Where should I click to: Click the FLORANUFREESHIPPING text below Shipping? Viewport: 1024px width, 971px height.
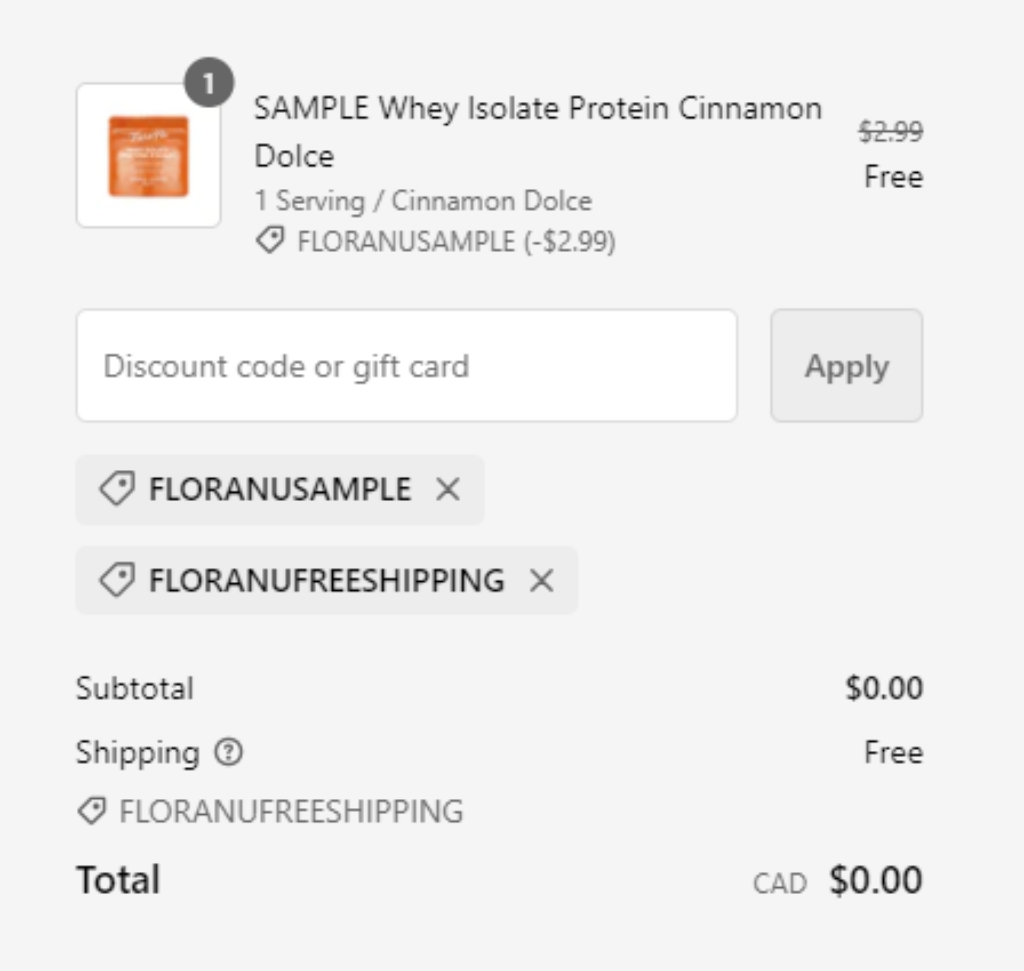pyautogui.click(x=291, y=811)
